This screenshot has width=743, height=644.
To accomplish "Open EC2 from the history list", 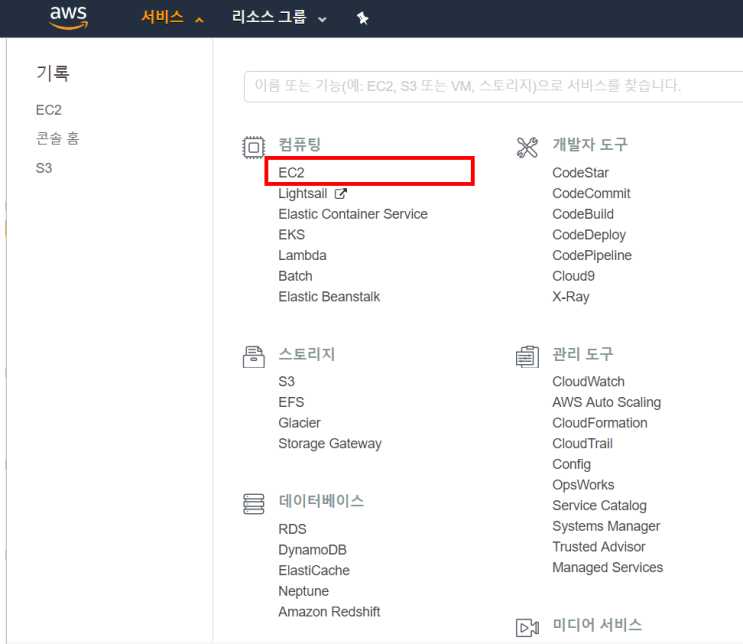I will click(x=48, y=110).
